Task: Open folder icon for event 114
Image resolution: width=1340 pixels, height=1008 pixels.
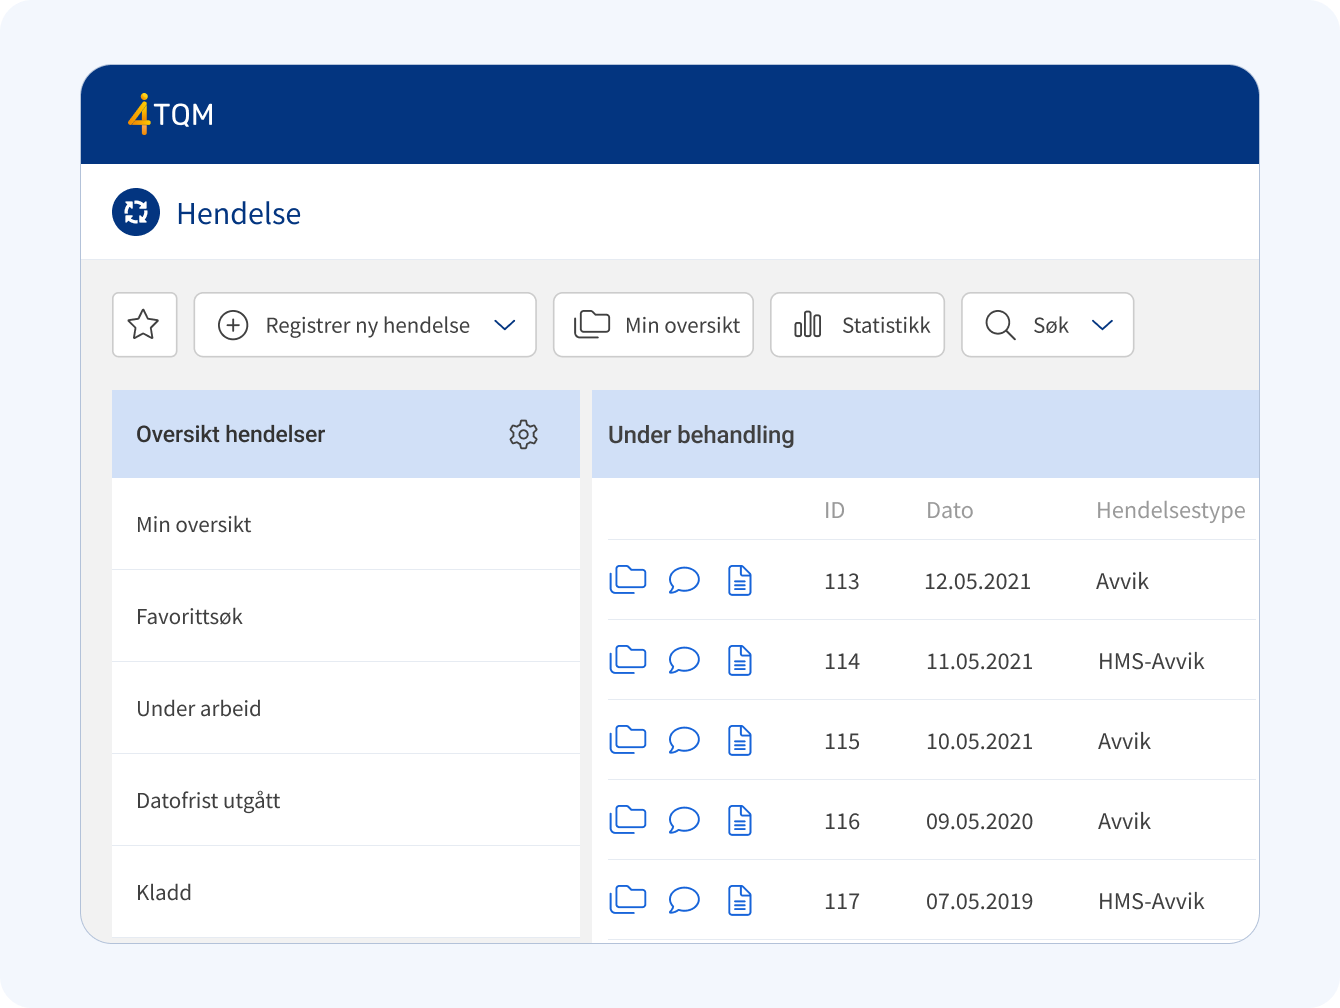Action: coord(628,660)
